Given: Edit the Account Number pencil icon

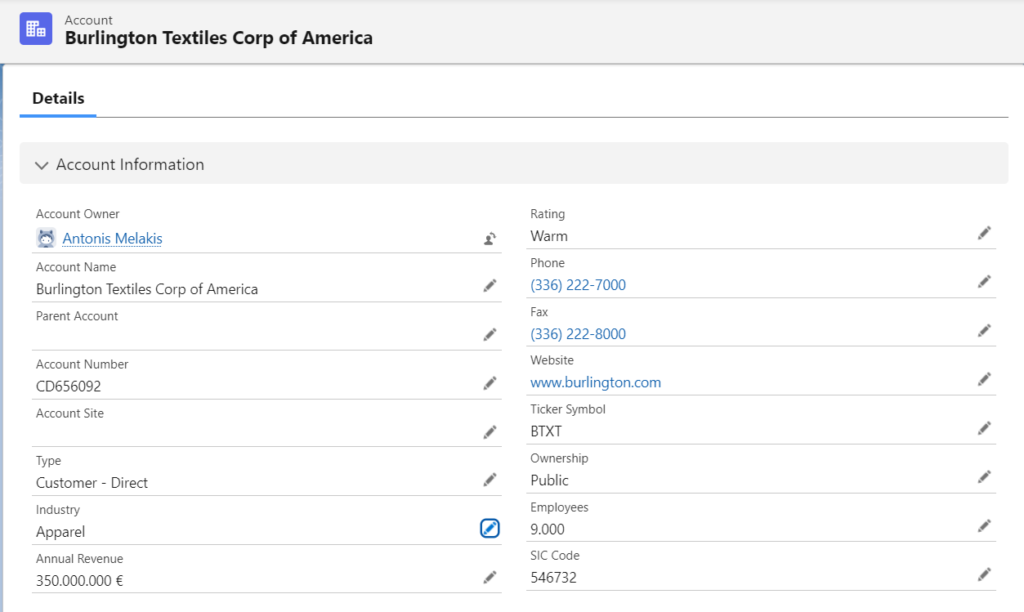Looking at the screenshot, I should 490,383.
